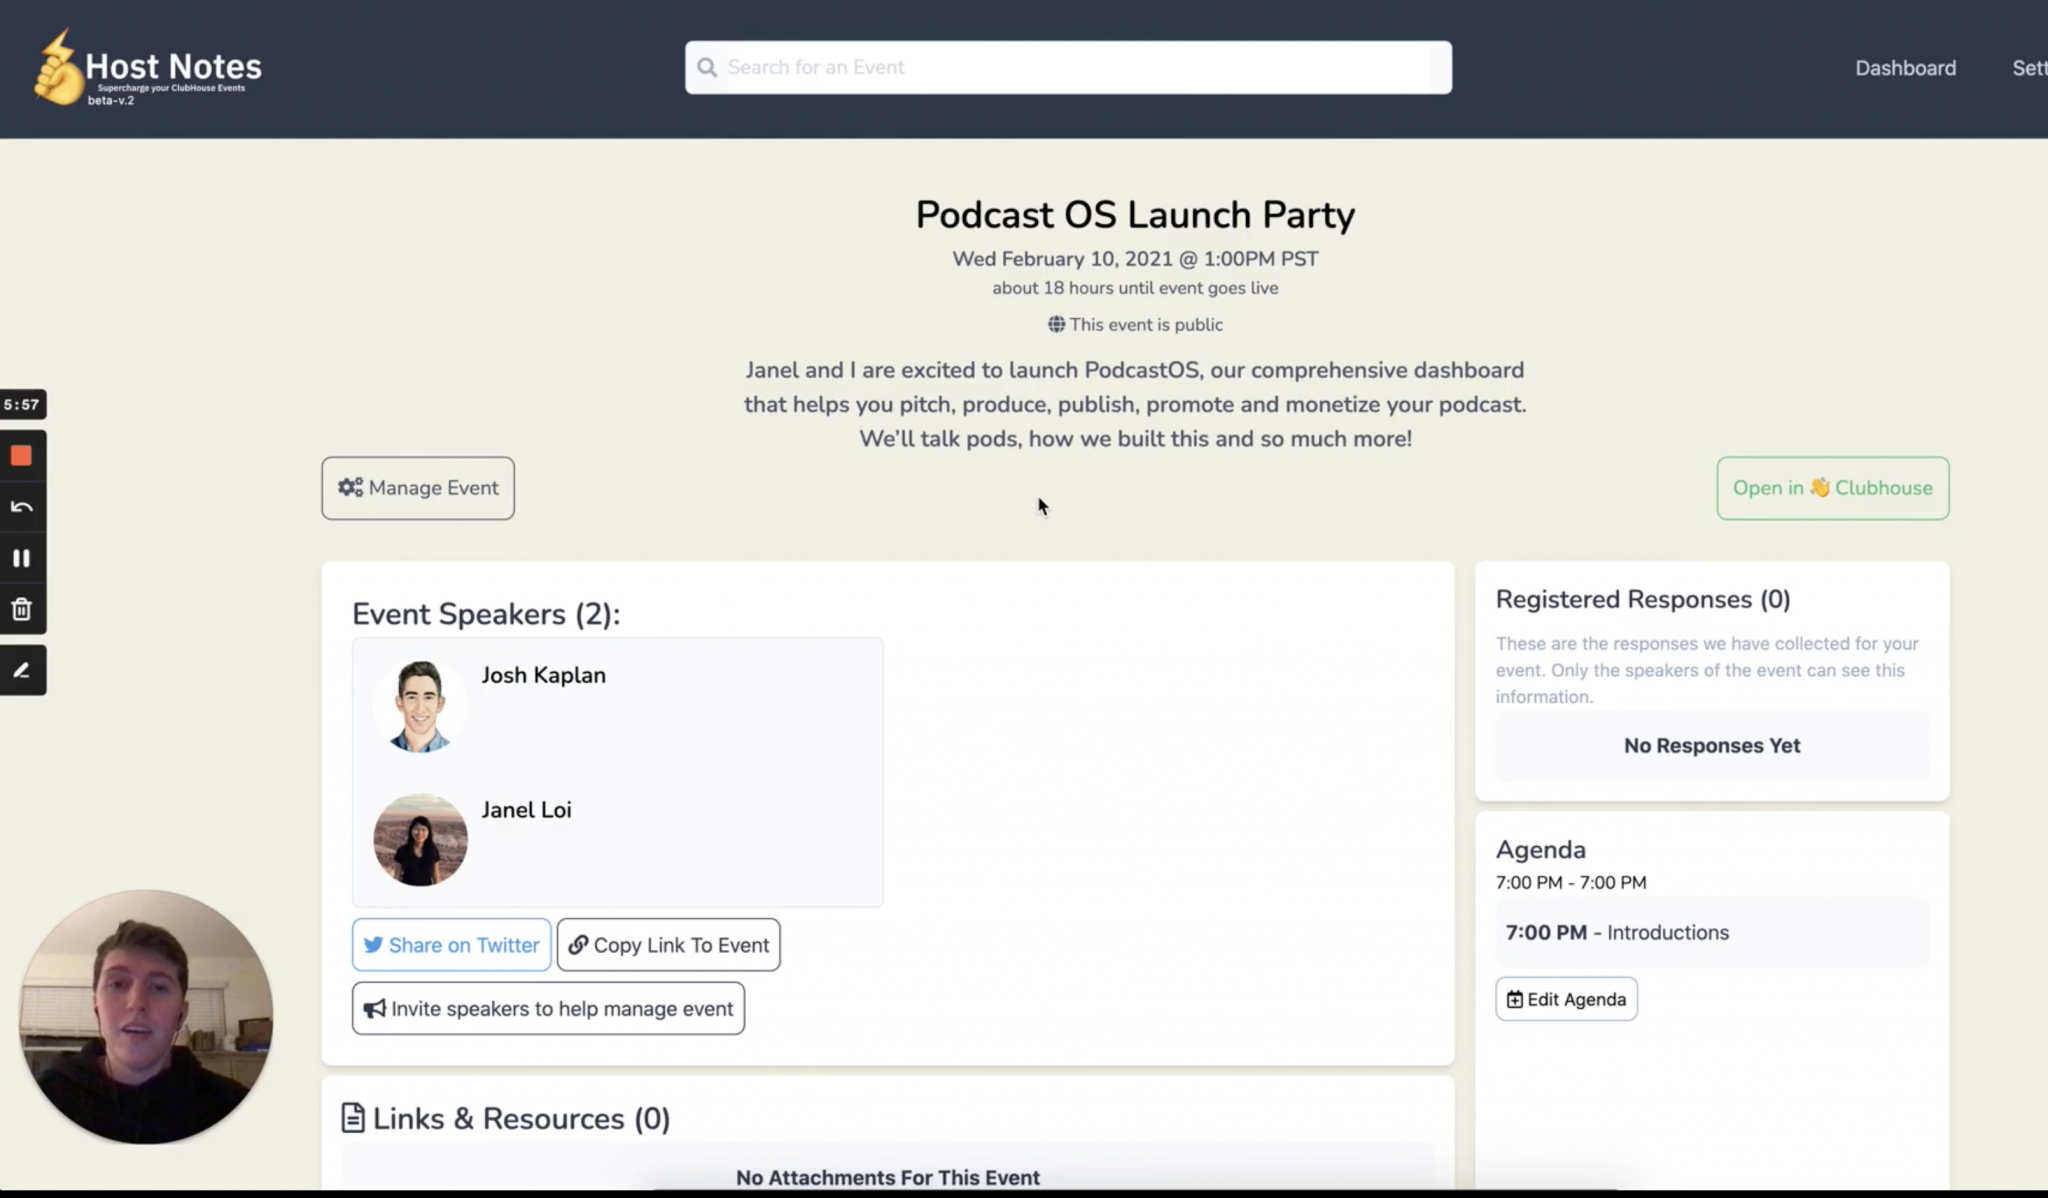Image resolution: width=2048 pixels, height=1198 pixels.
Task: Click the globe icon beside public status
Action: [1056, 324]
